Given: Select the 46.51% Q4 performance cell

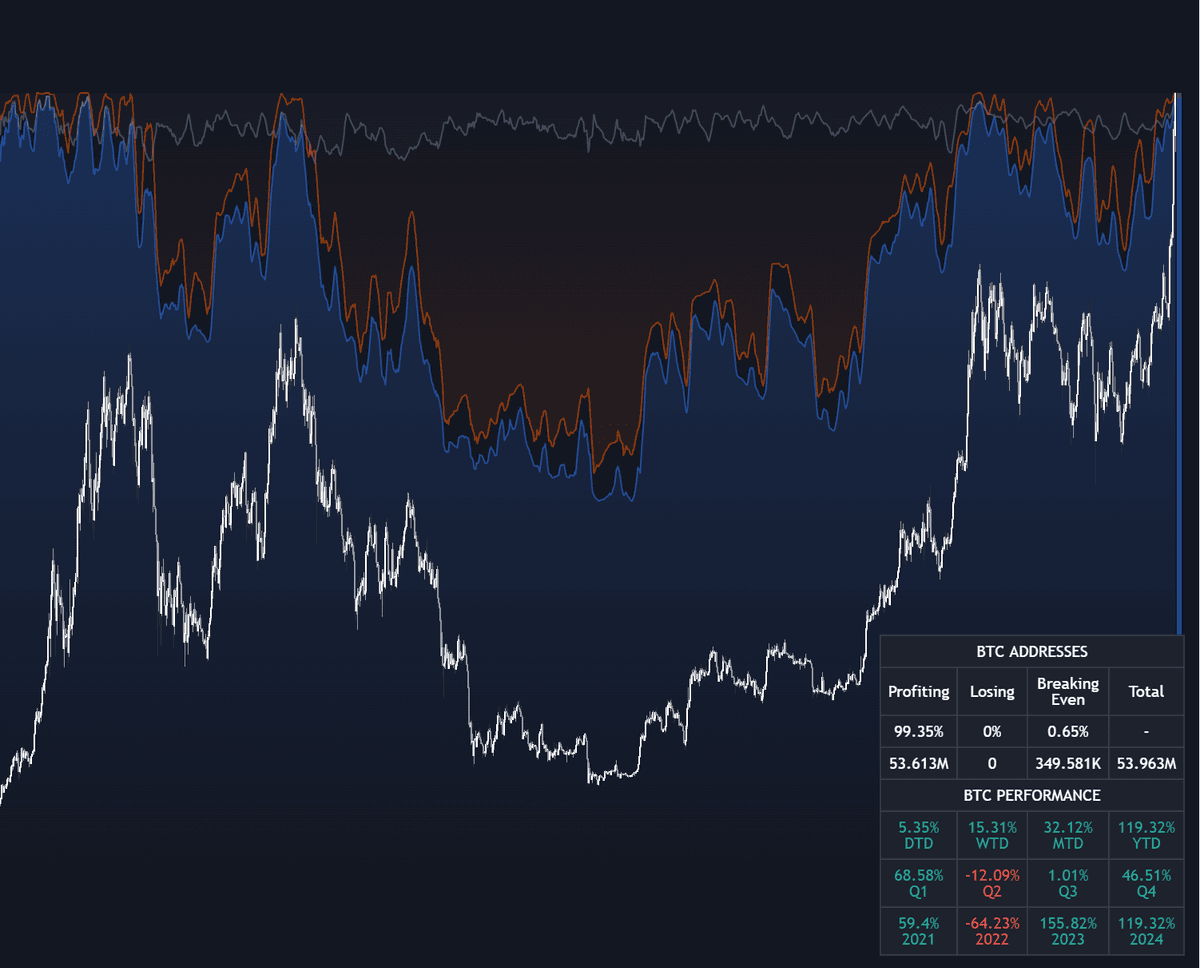Looking at the screenshot, I should tap(1146, 882).
